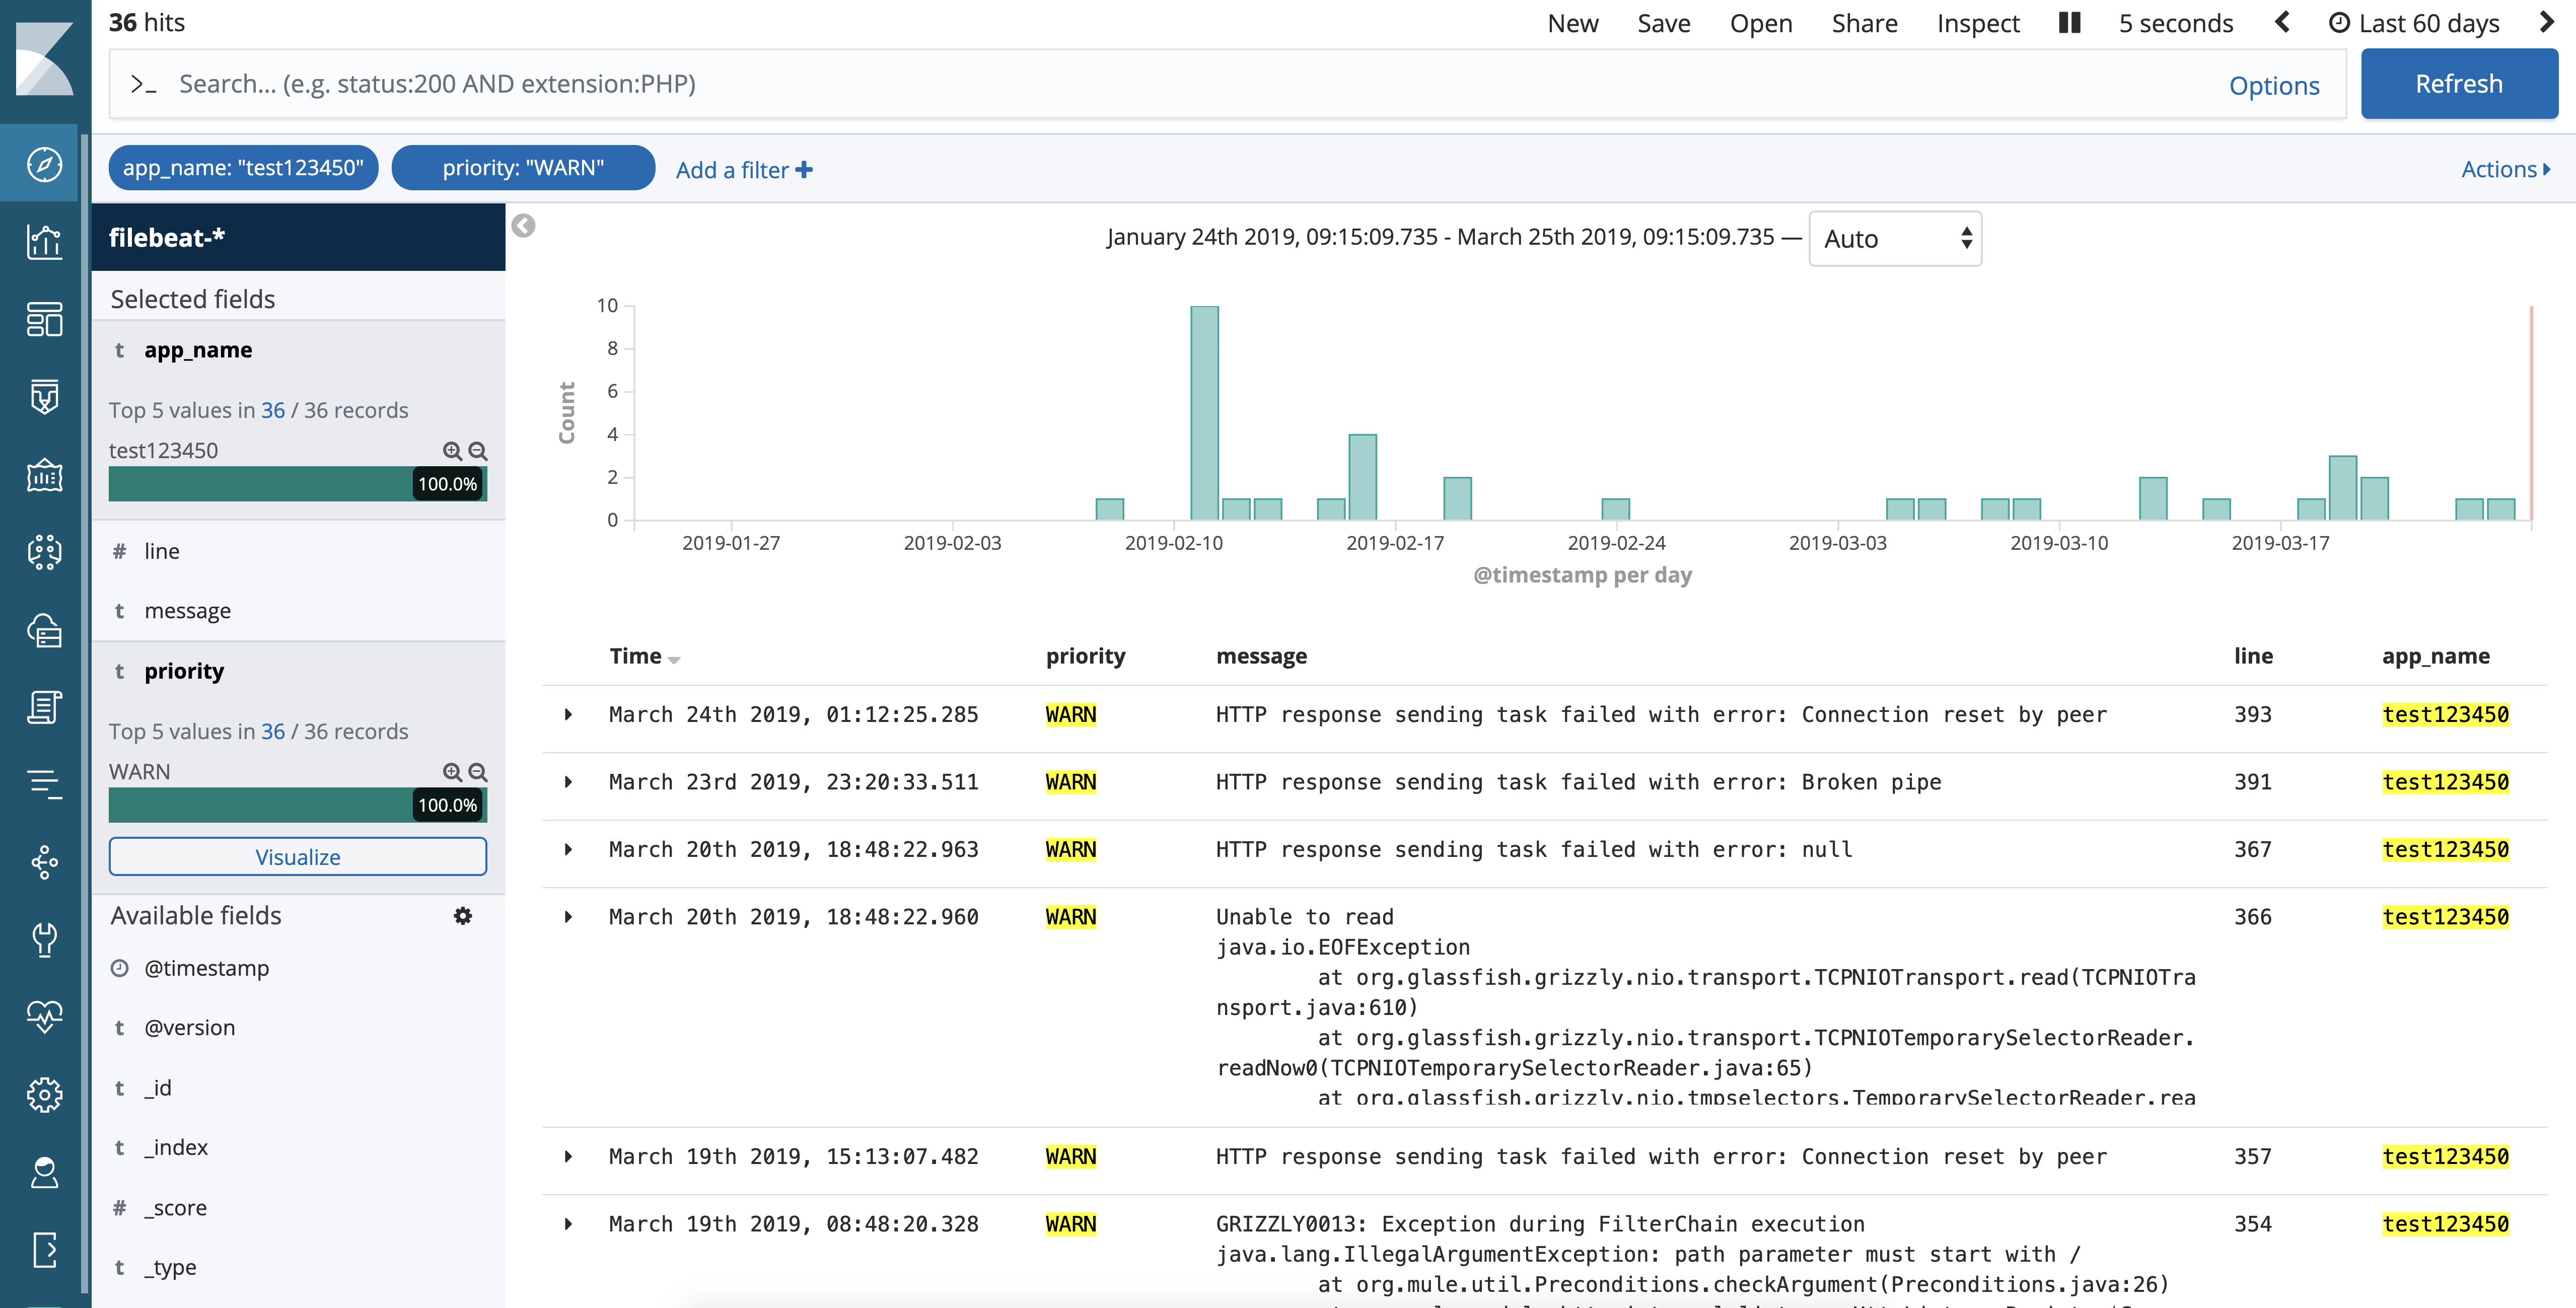Image resolution: width=2576 pixels, height=1308 pixels.
Task: Open the Monitoring heartbeat icon
Action: (44, 1017)
